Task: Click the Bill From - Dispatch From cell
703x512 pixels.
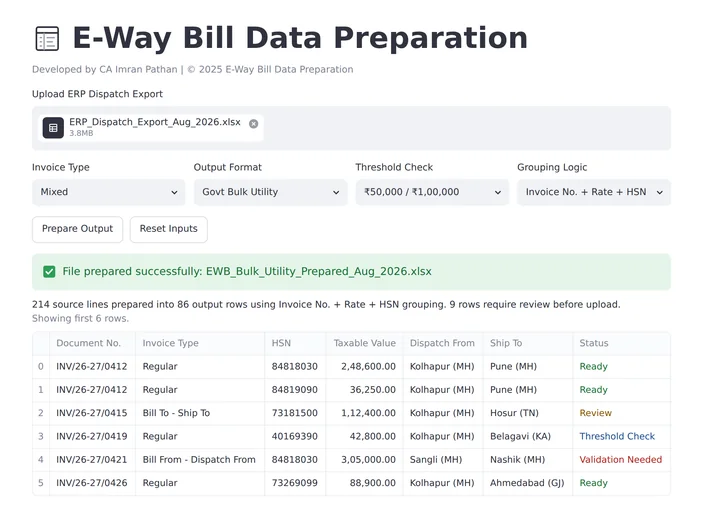Action: (199, 460)
